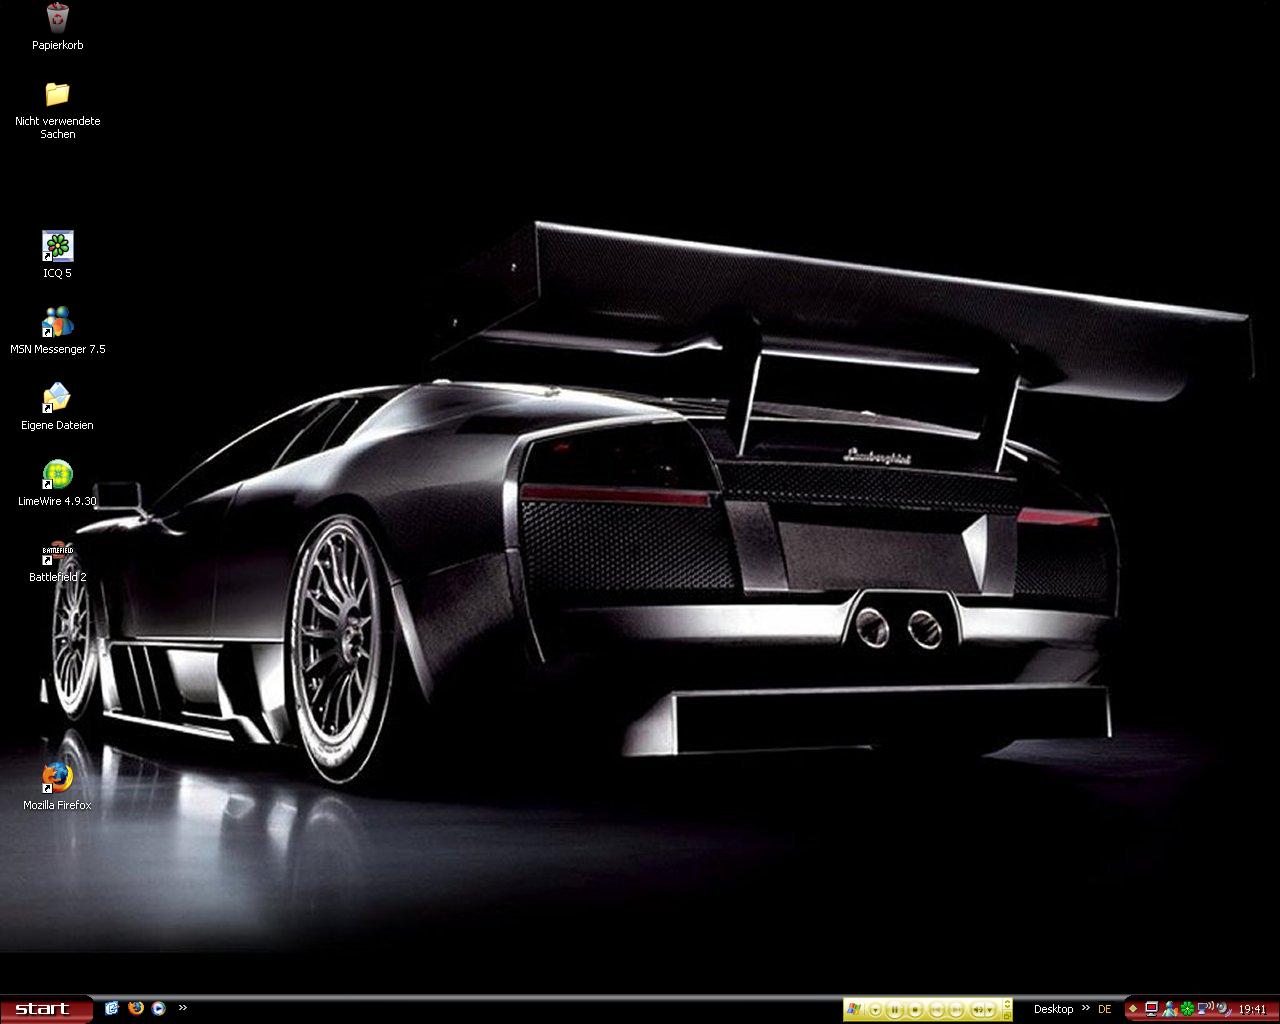Launch MSN Messenger 7.5 from desktop
This screenshot has height=1024, width=1280.
coord(57,322)
